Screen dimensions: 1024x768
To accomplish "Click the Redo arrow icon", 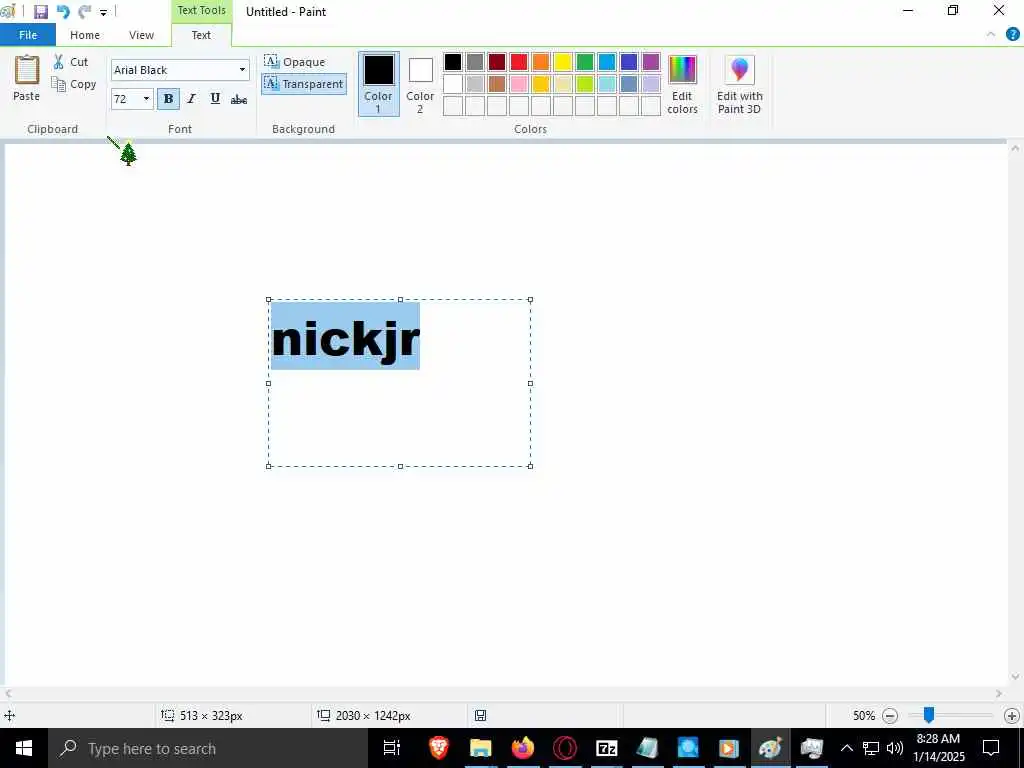I will (x=84, y=12).
